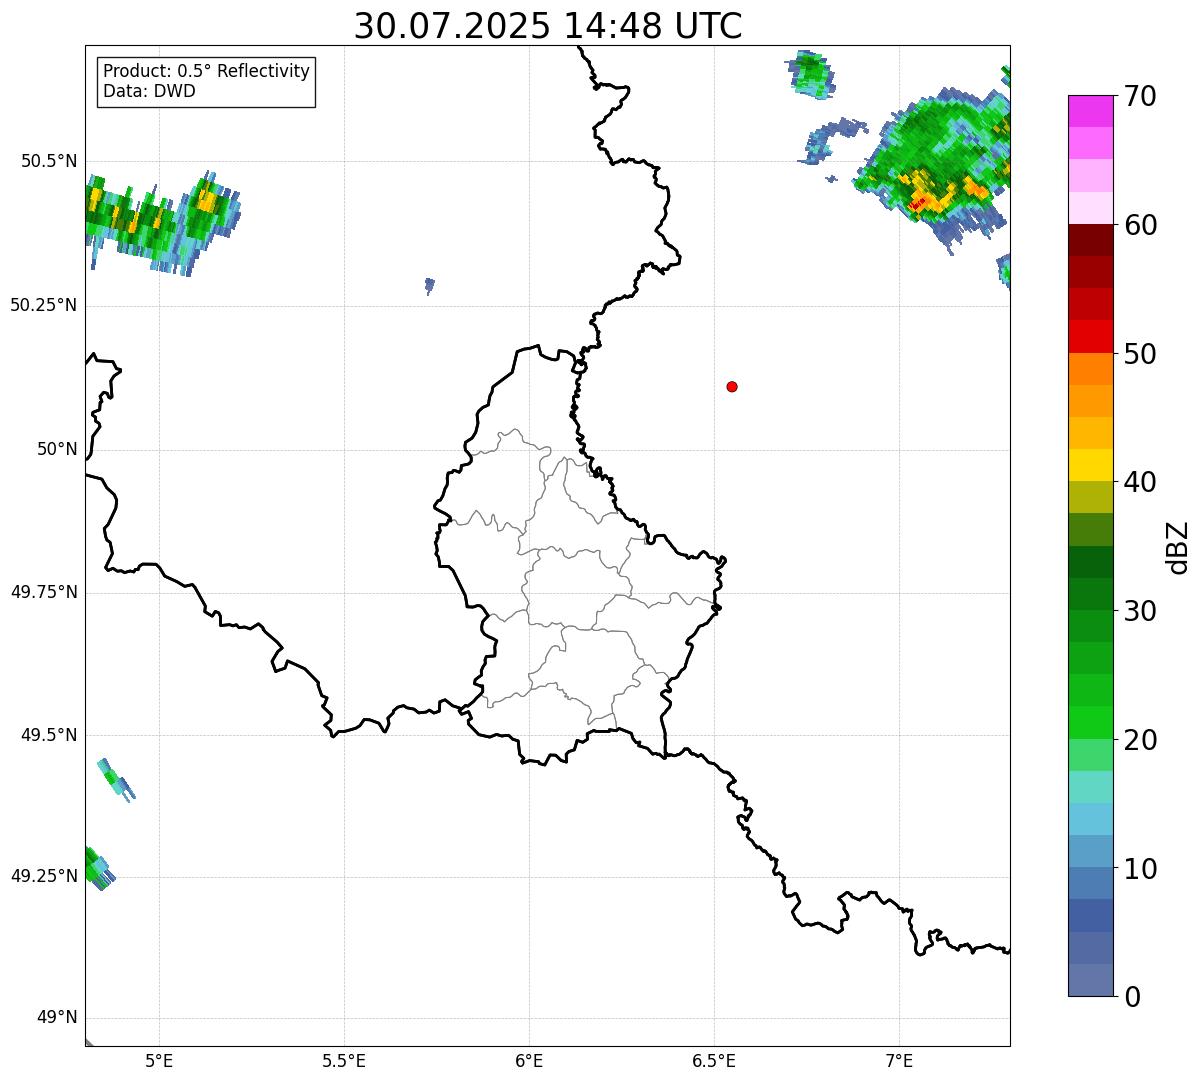
Task: Click the 50°N latitude label
Action: pos(58,449)
